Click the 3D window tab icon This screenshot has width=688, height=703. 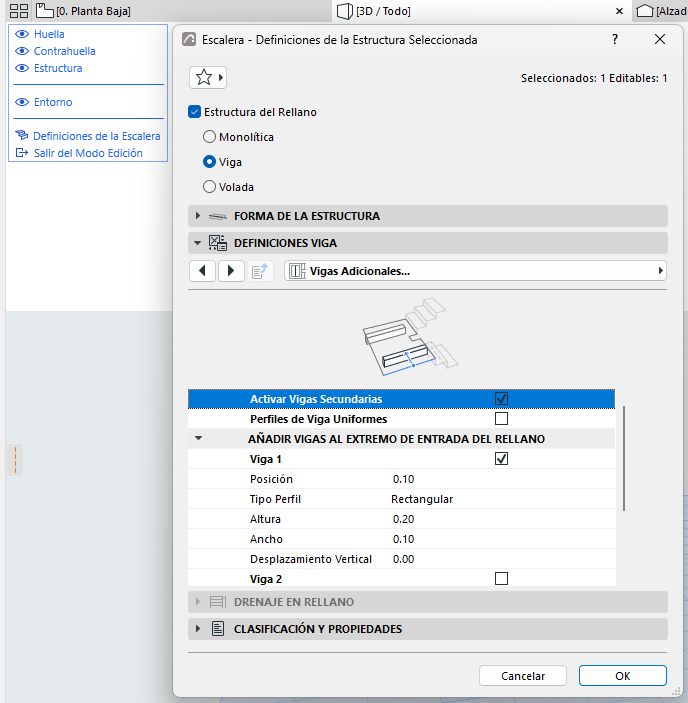(x=345, y=11)
